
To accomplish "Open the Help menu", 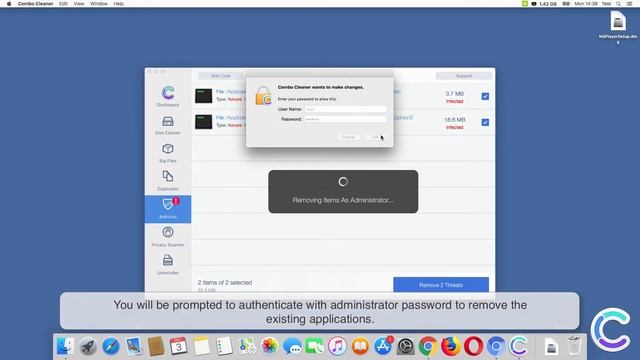I will (118, 4).
